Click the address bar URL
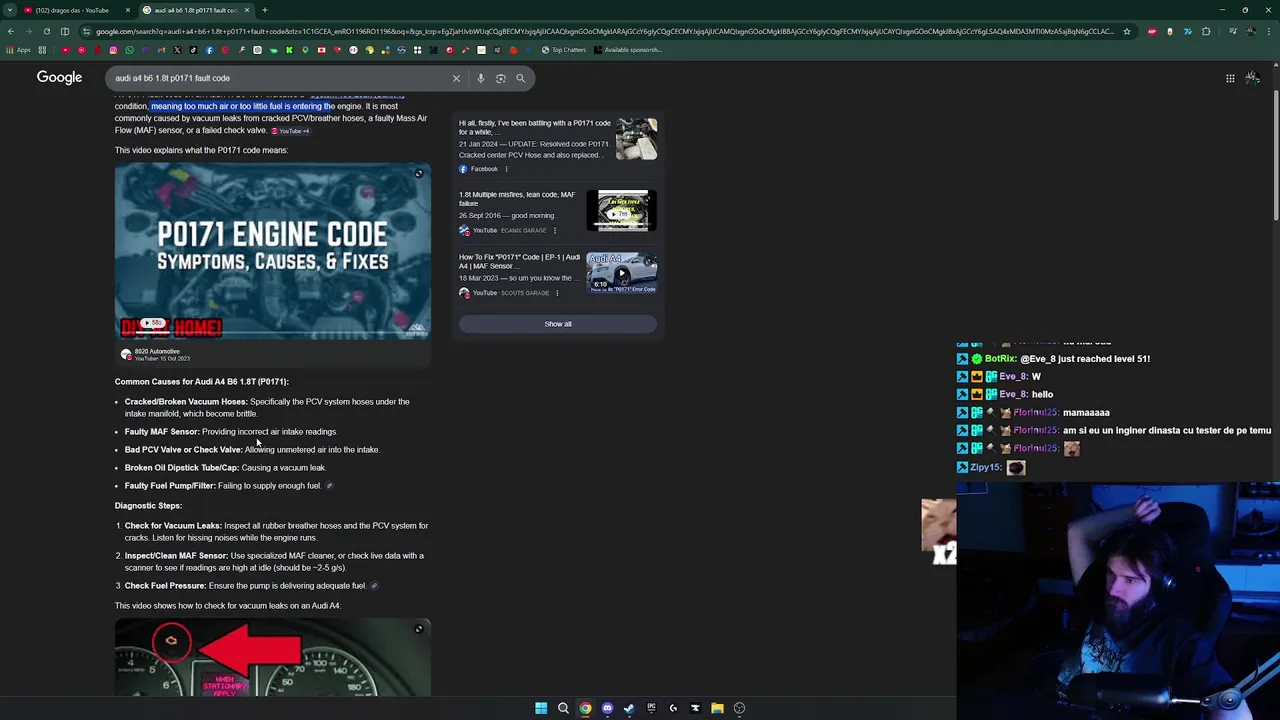The height and width of the screenshot is (720, 1280). [x=605, y=31]
